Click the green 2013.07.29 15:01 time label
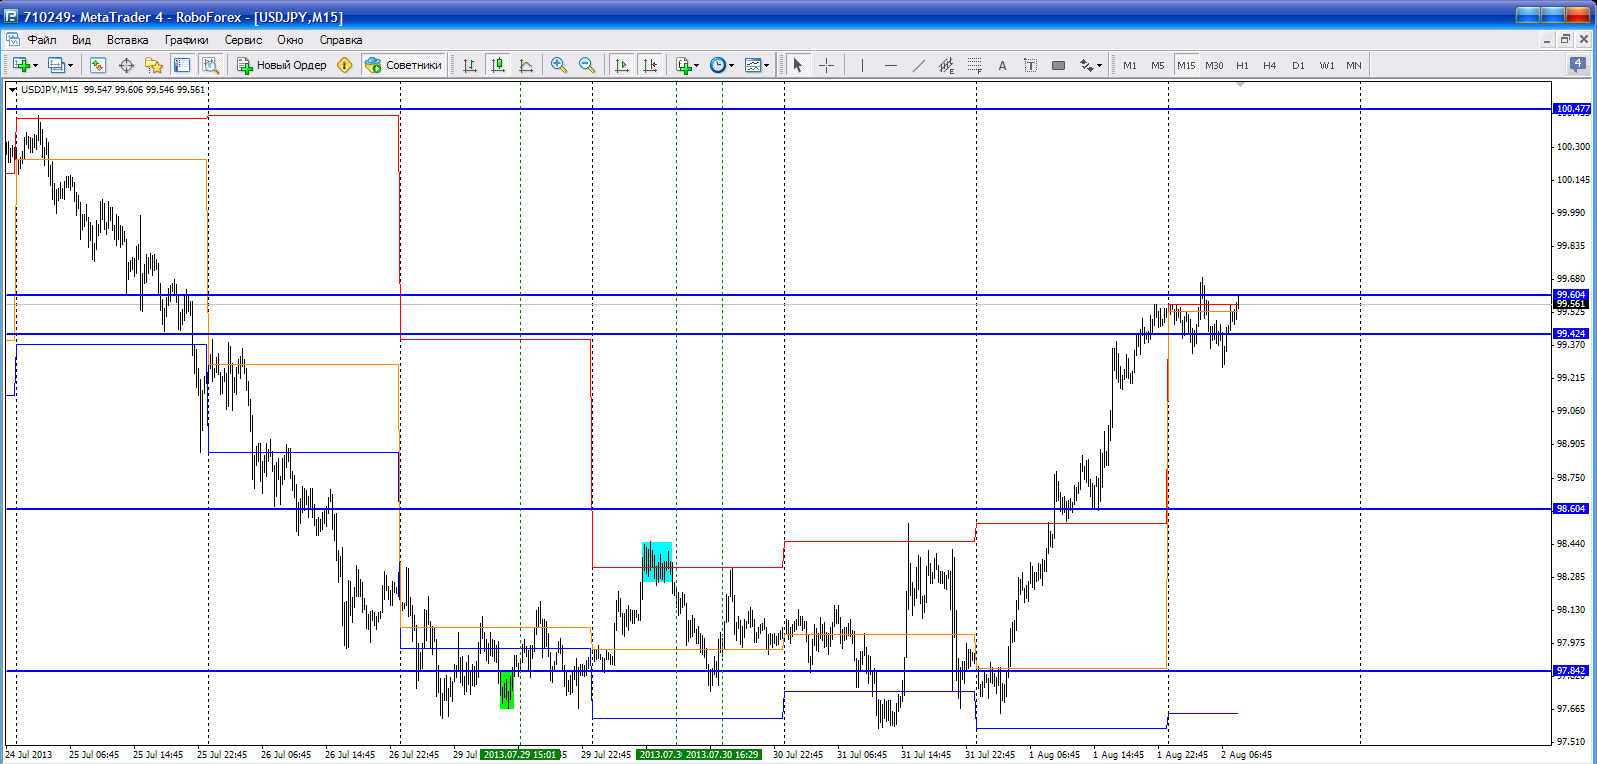 (519, 754)
